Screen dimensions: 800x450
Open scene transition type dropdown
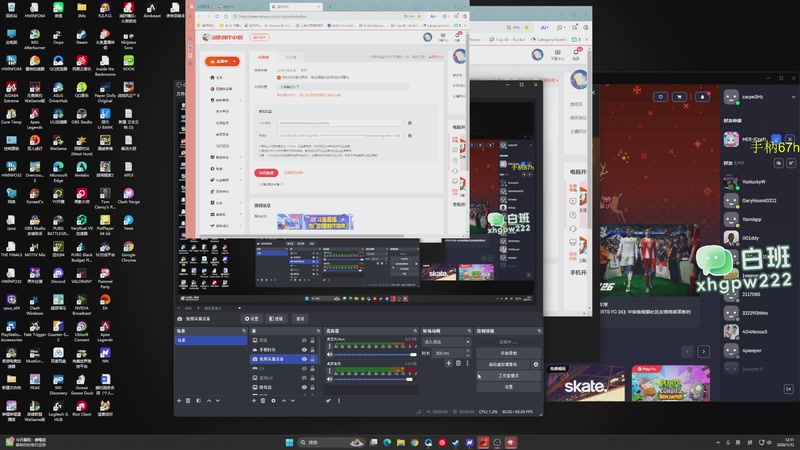point(446,341)
